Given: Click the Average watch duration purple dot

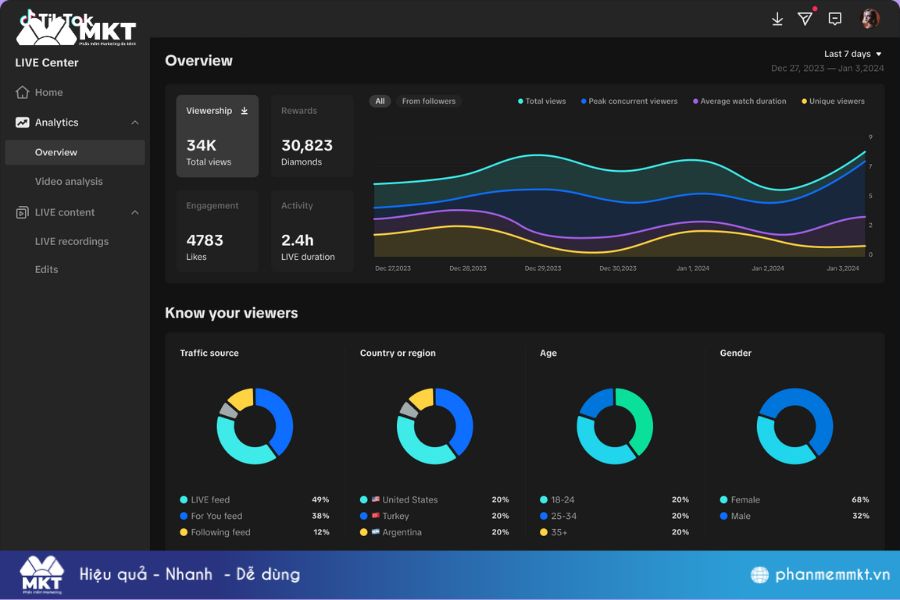Looking at the screenshot, I should (695, 101).
